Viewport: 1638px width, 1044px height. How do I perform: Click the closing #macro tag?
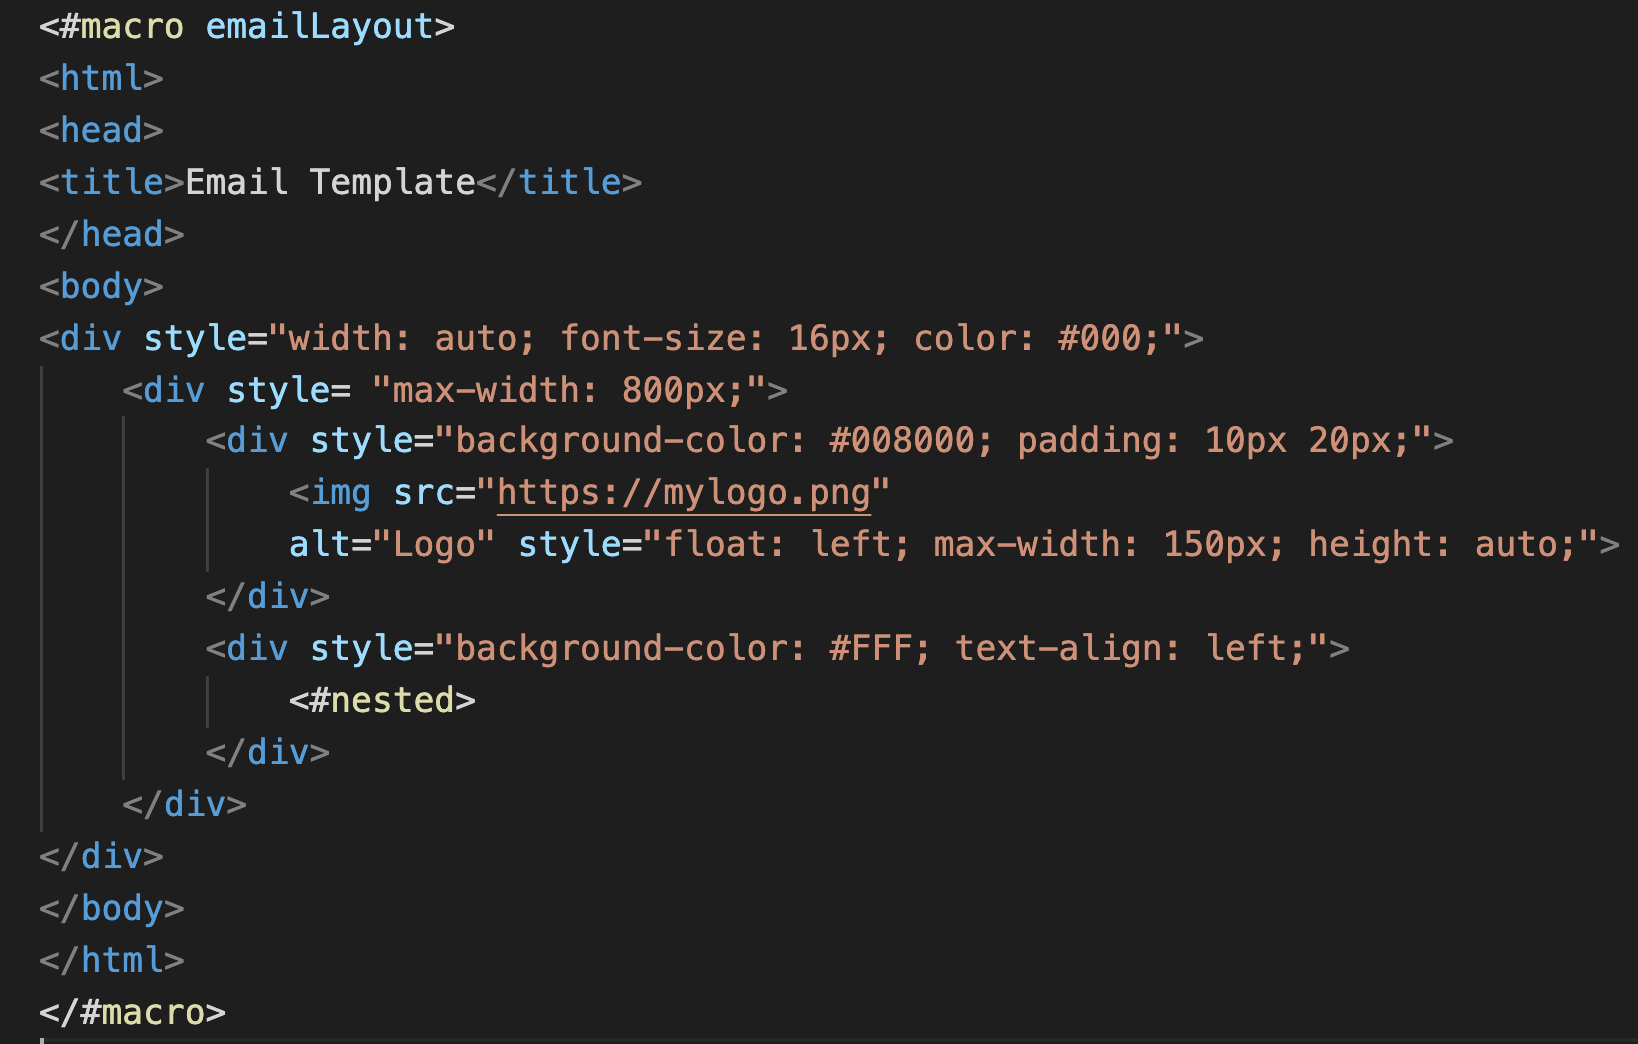pos(132,1012)
